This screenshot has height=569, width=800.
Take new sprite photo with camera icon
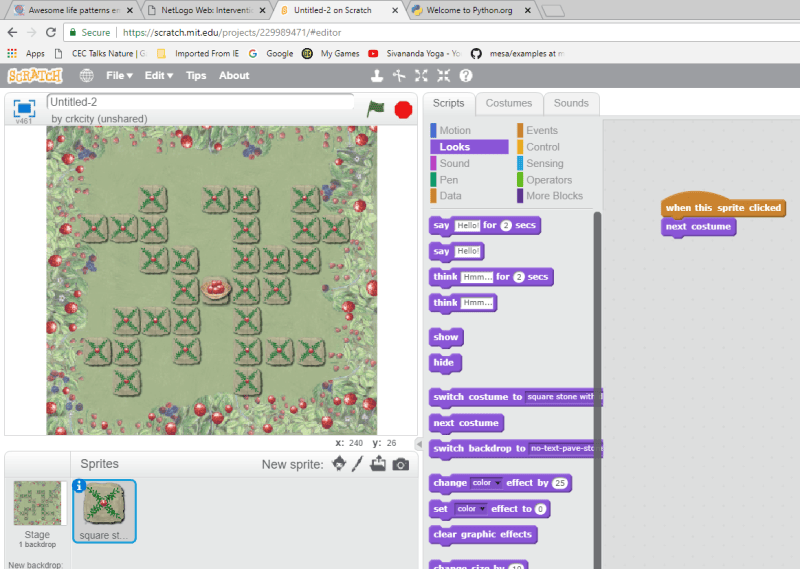[401, 464]
